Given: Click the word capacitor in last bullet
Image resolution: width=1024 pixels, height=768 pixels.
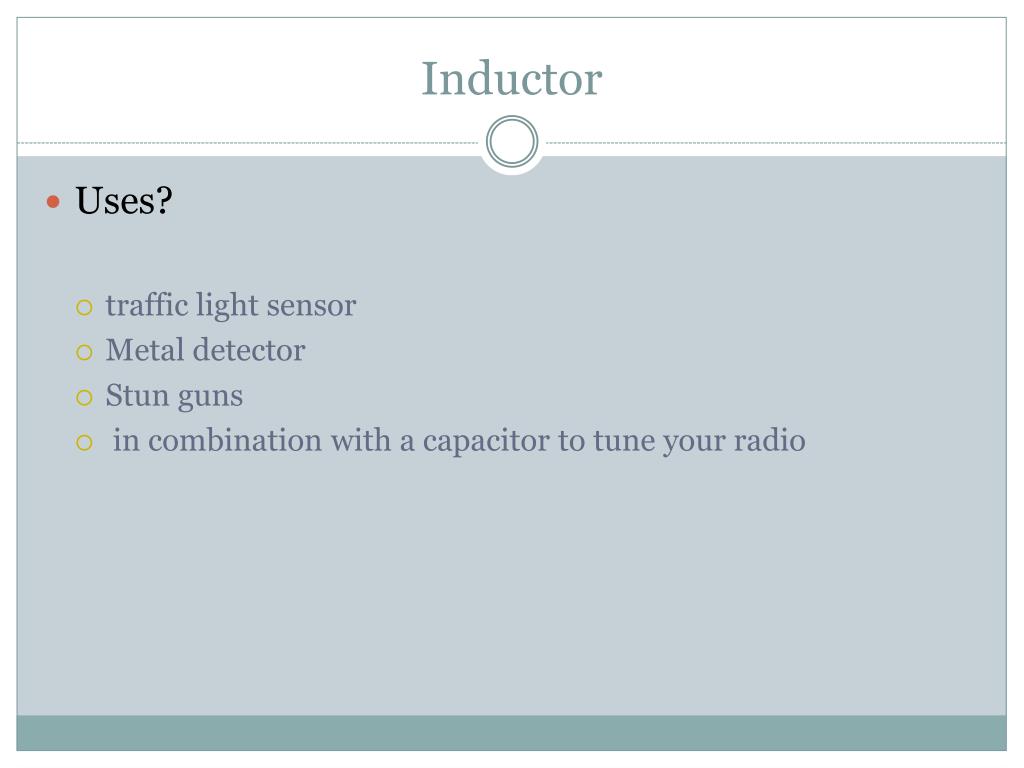Looking at the screenshot, I should point(486,442).
